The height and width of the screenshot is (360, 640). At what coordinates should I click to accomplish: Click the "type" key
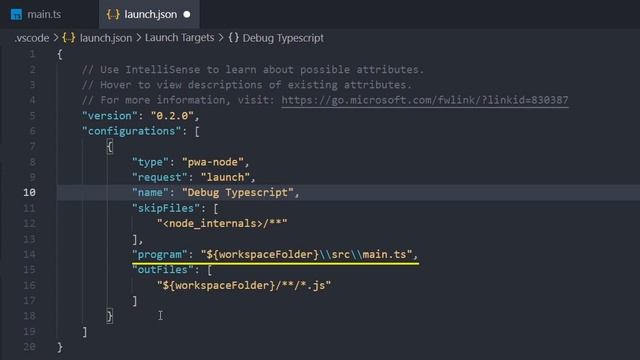coord(150,162)
